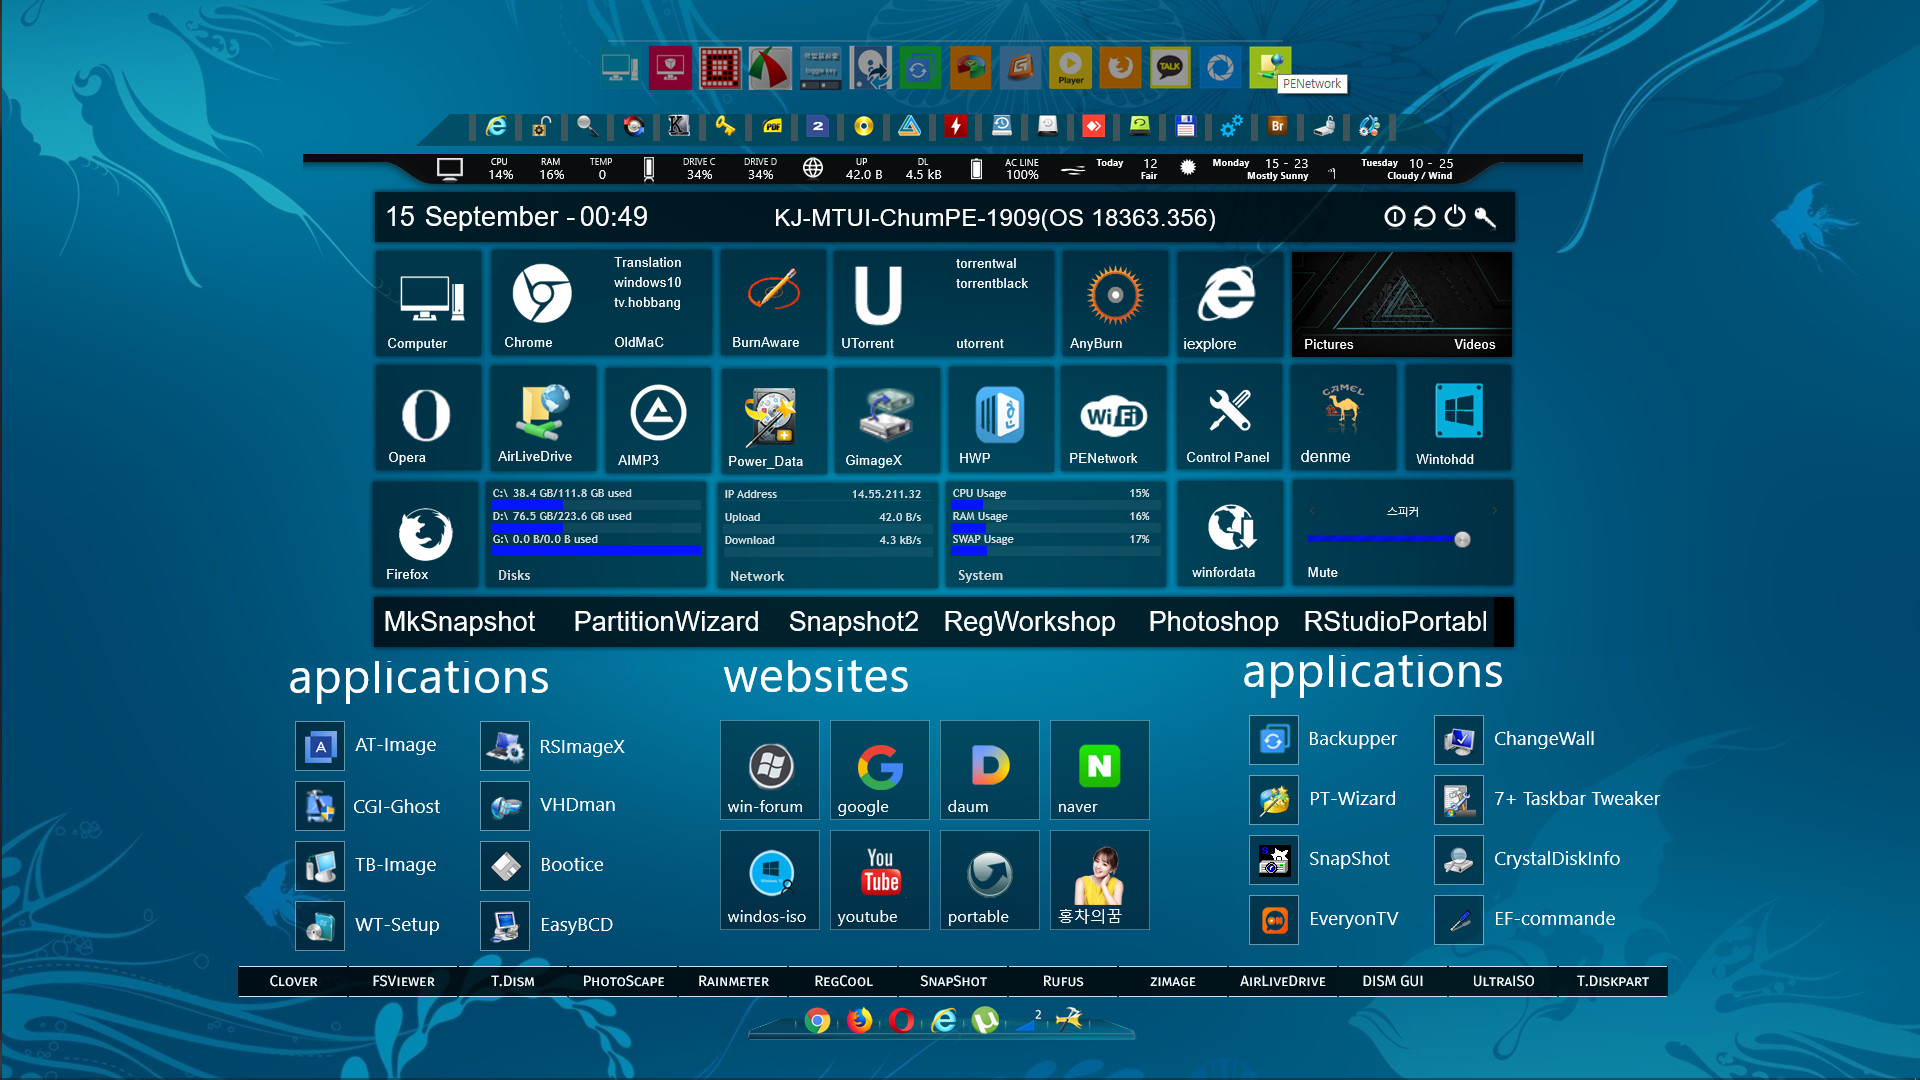
Task: Click the Internet Explorer toolbar icon
Action: coord(496,126)
